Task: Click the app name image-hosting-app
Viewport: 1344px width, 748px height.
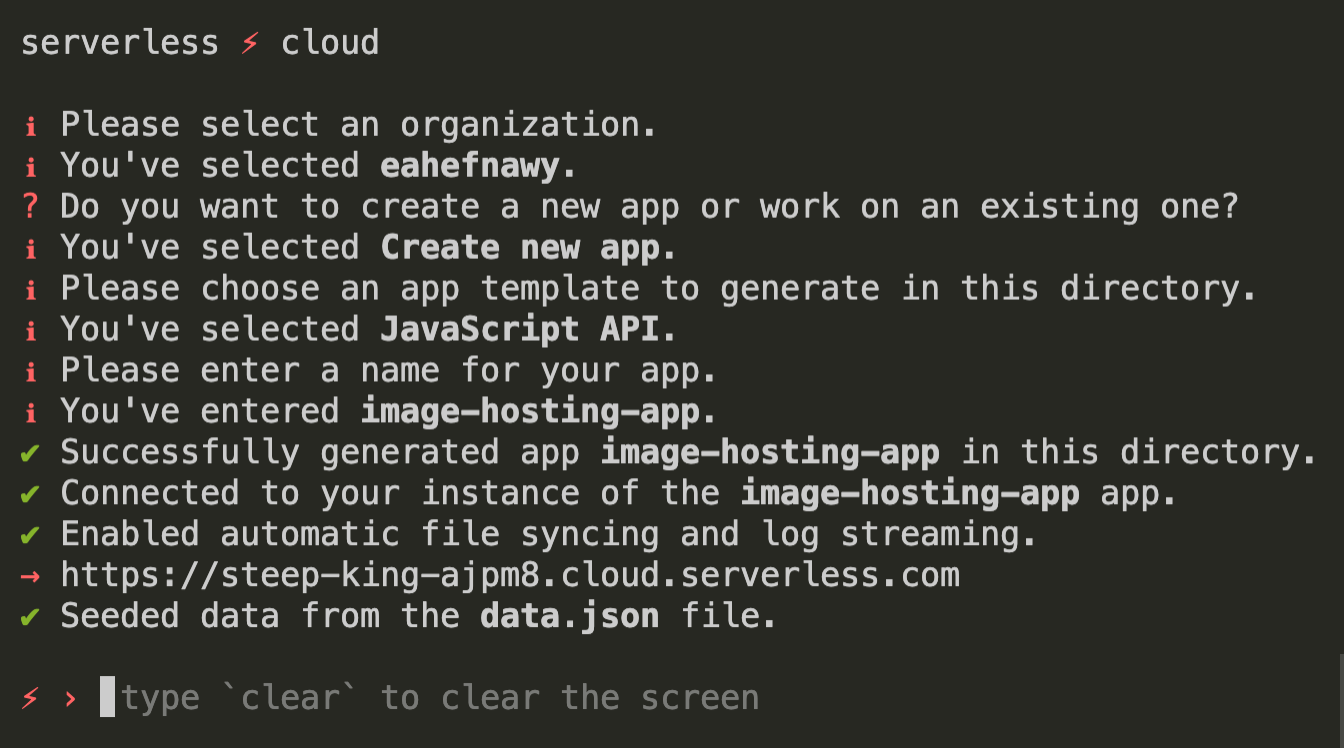Action: click(x=528, y=410)
